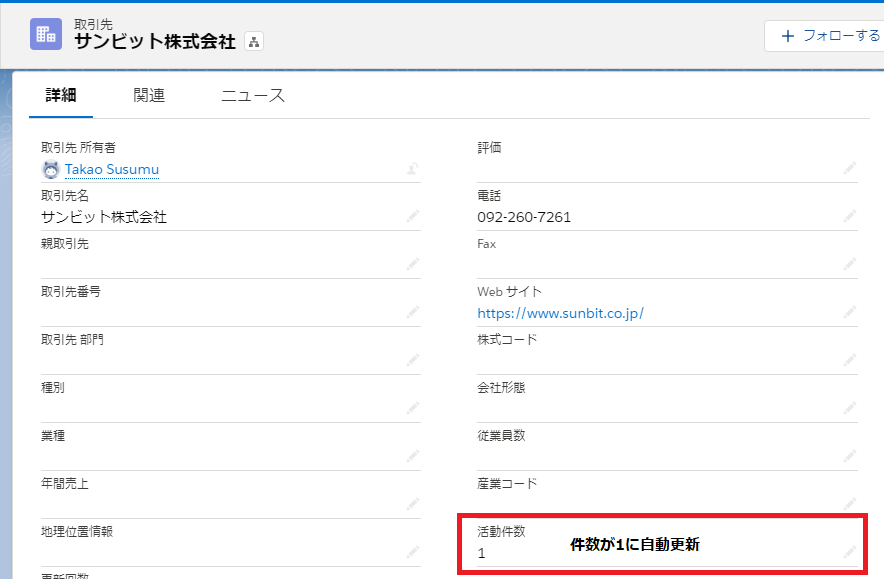Edit the 活動件数 field pencil icon
The width and height of the screenshot is (884, 579).
(850, 553)
